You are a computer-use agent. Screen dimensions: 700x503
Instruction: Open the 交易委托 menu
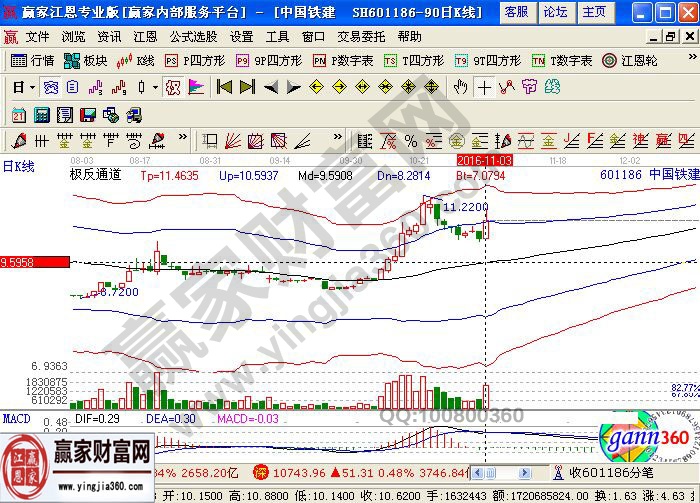pyautogui.click(x=362, y=36)
